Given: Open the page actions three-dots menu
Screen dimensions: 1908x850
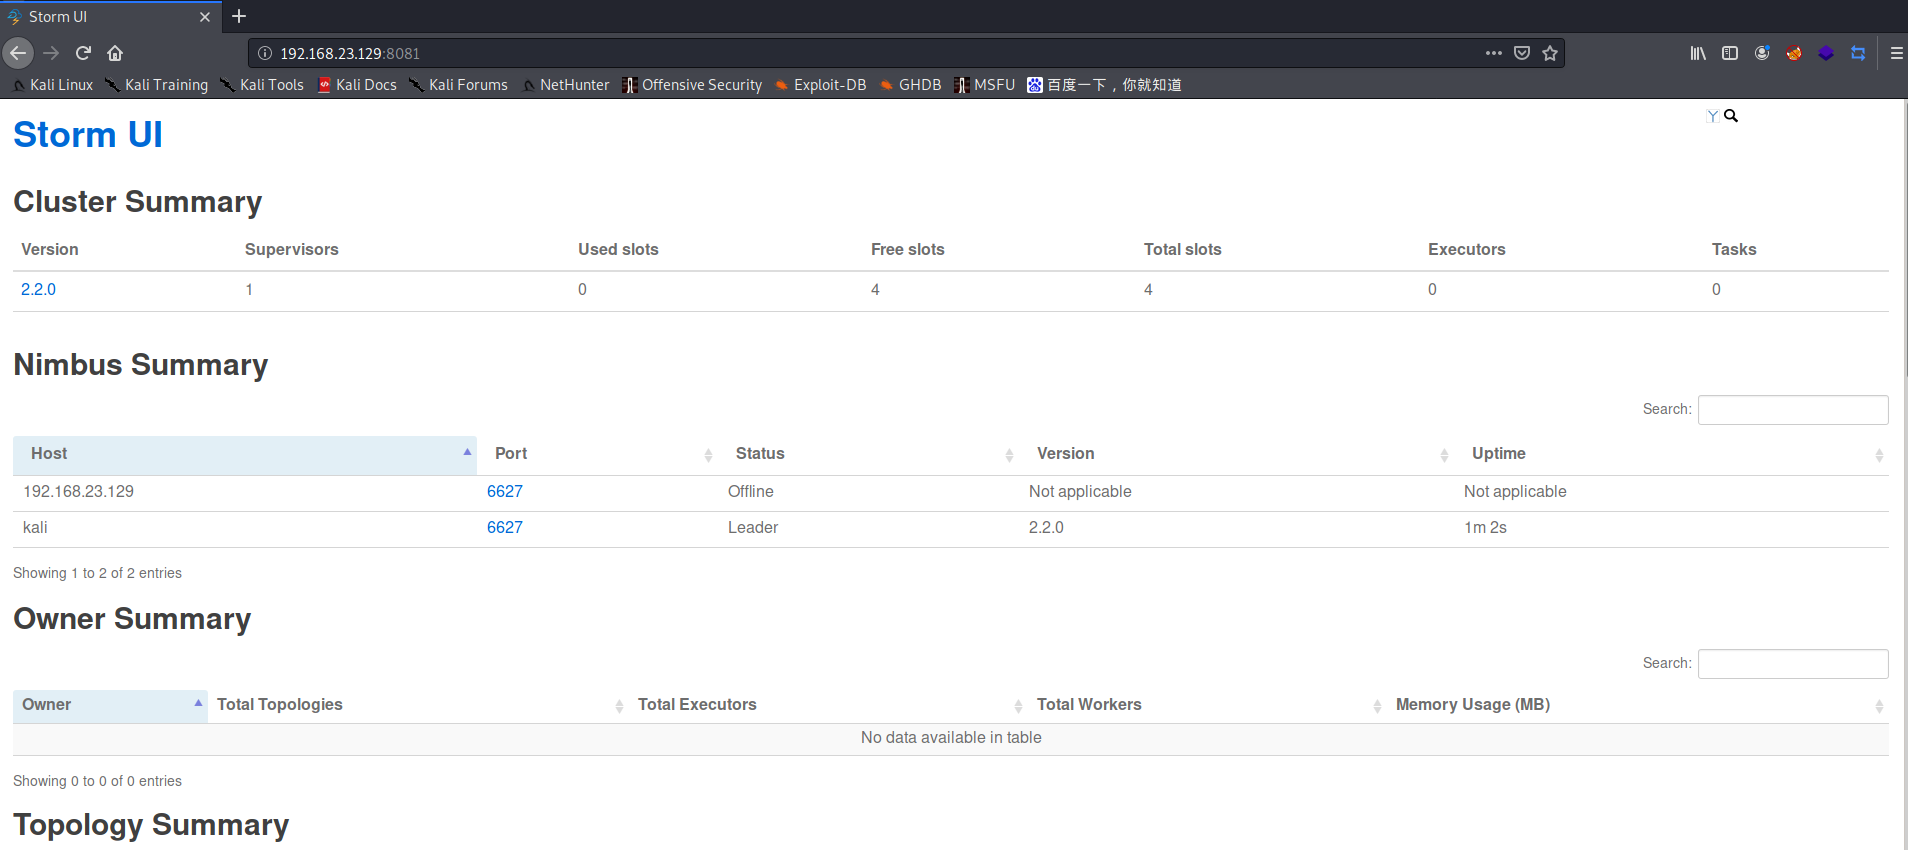Looking at the screenshot, I should click(1494, 53).
